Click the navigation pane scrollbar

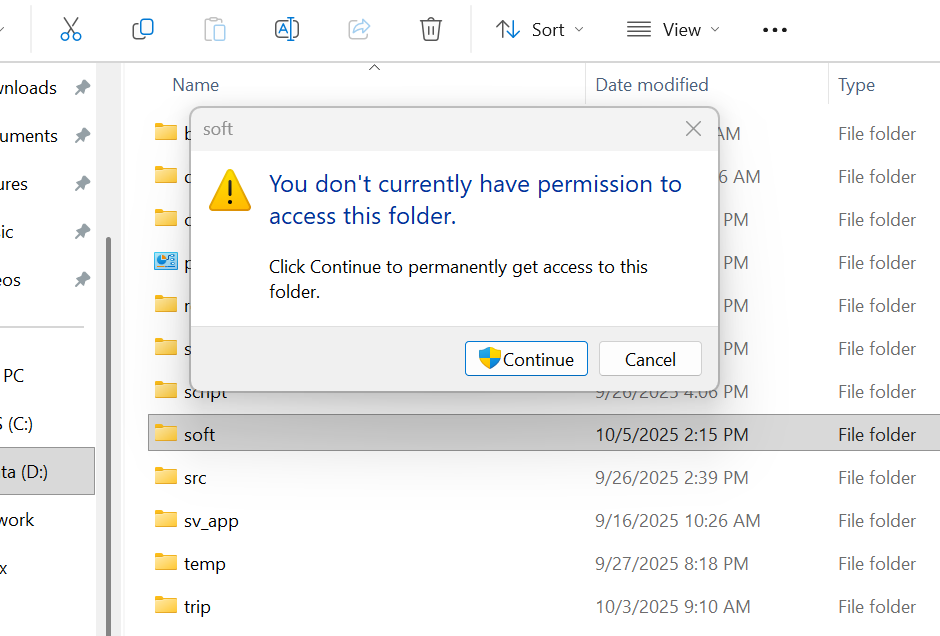tap(108, 436)
